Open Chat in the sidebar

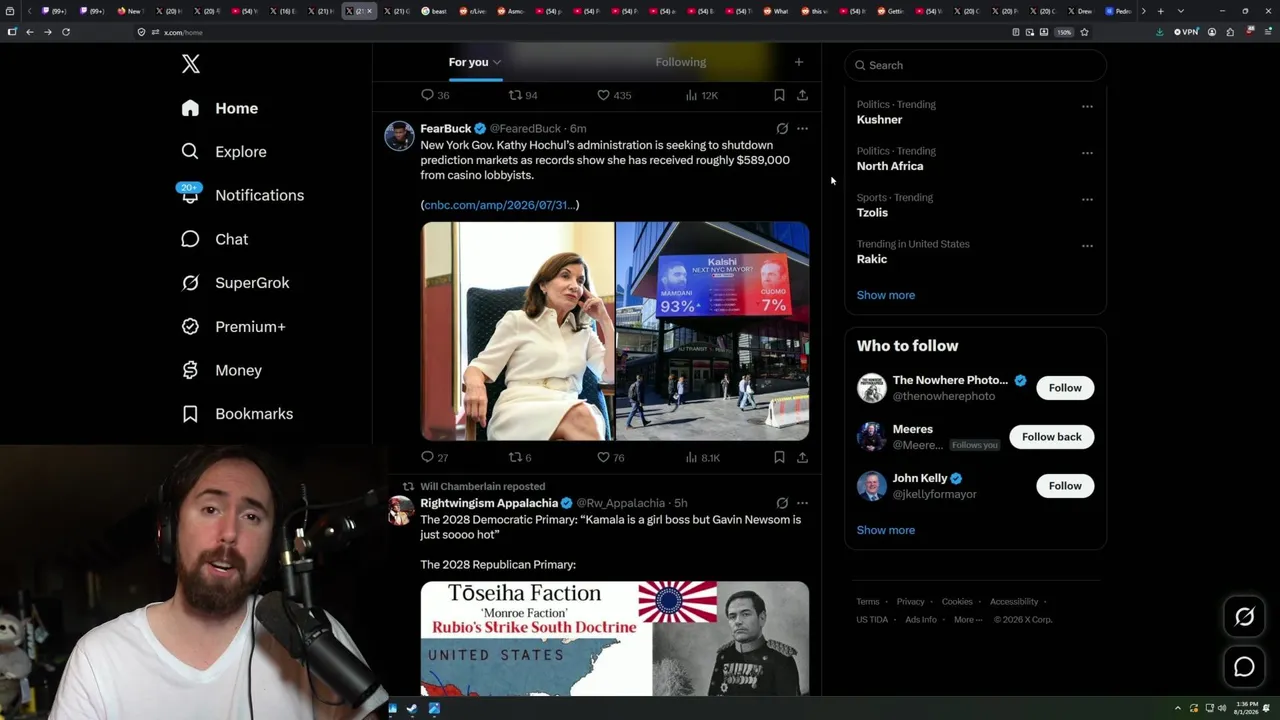point(215,239)
